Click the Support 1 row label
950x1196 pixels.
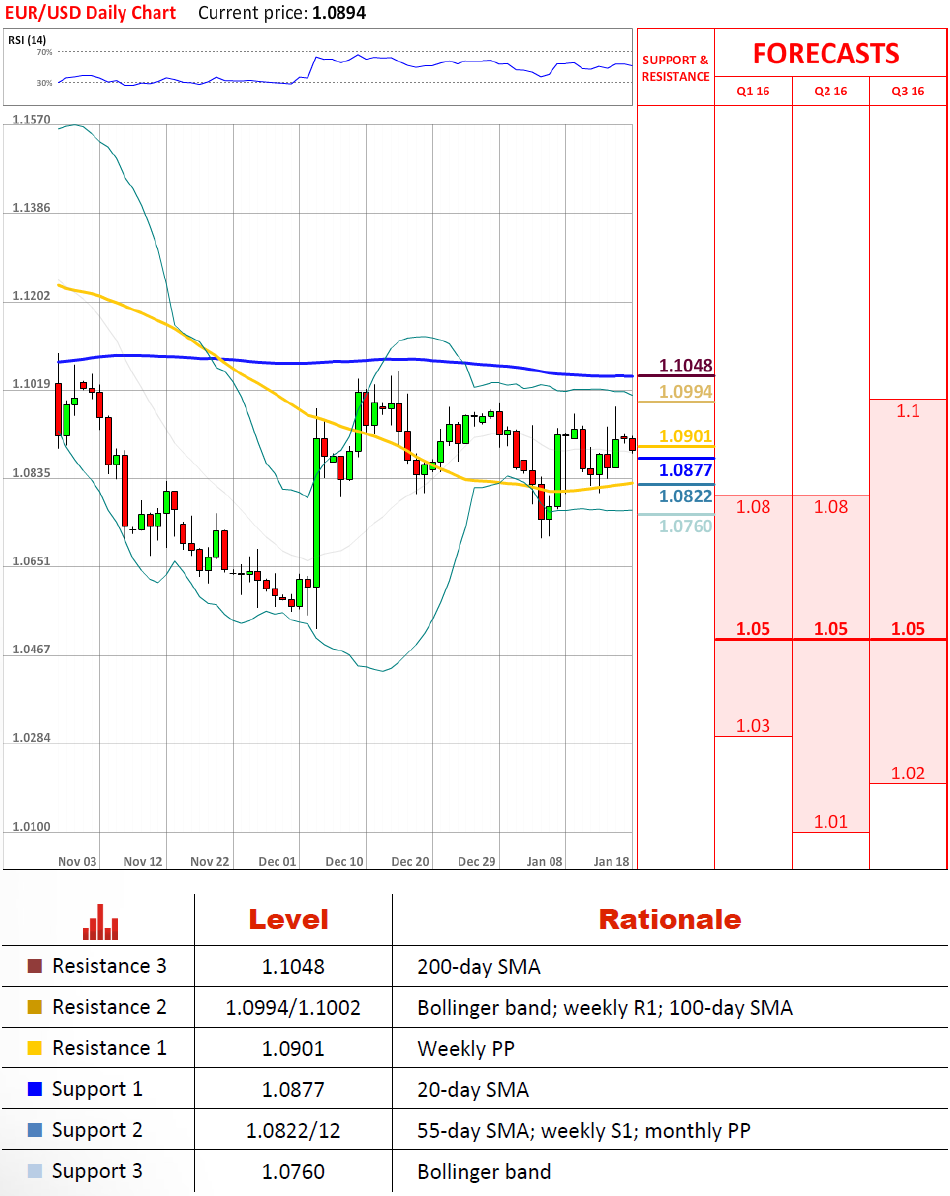click(97, 1090)
